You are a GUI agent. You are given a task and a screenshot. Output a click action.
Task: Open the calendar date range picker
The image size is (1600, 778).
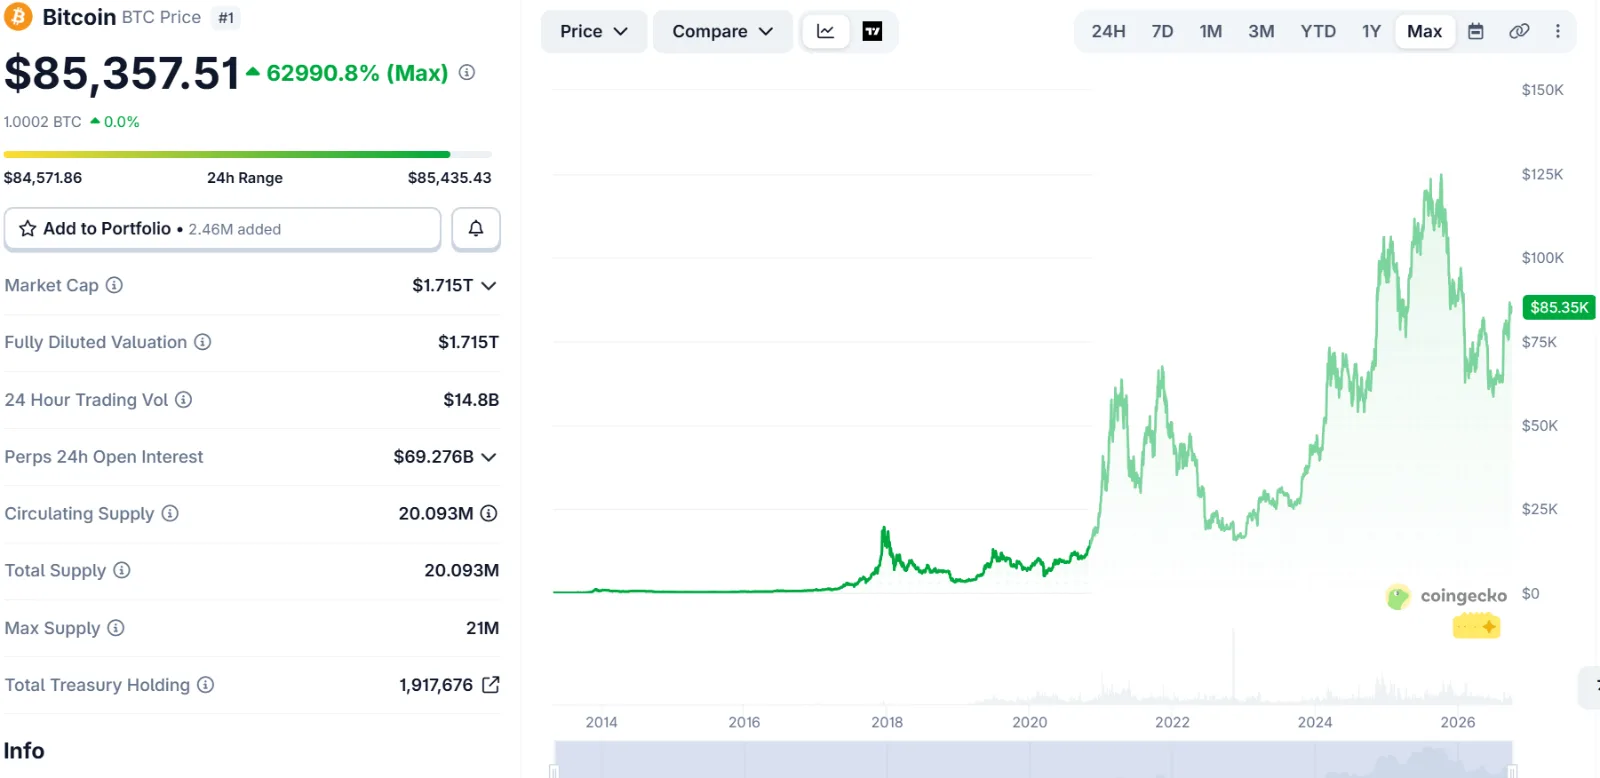tap(1476, 31)
